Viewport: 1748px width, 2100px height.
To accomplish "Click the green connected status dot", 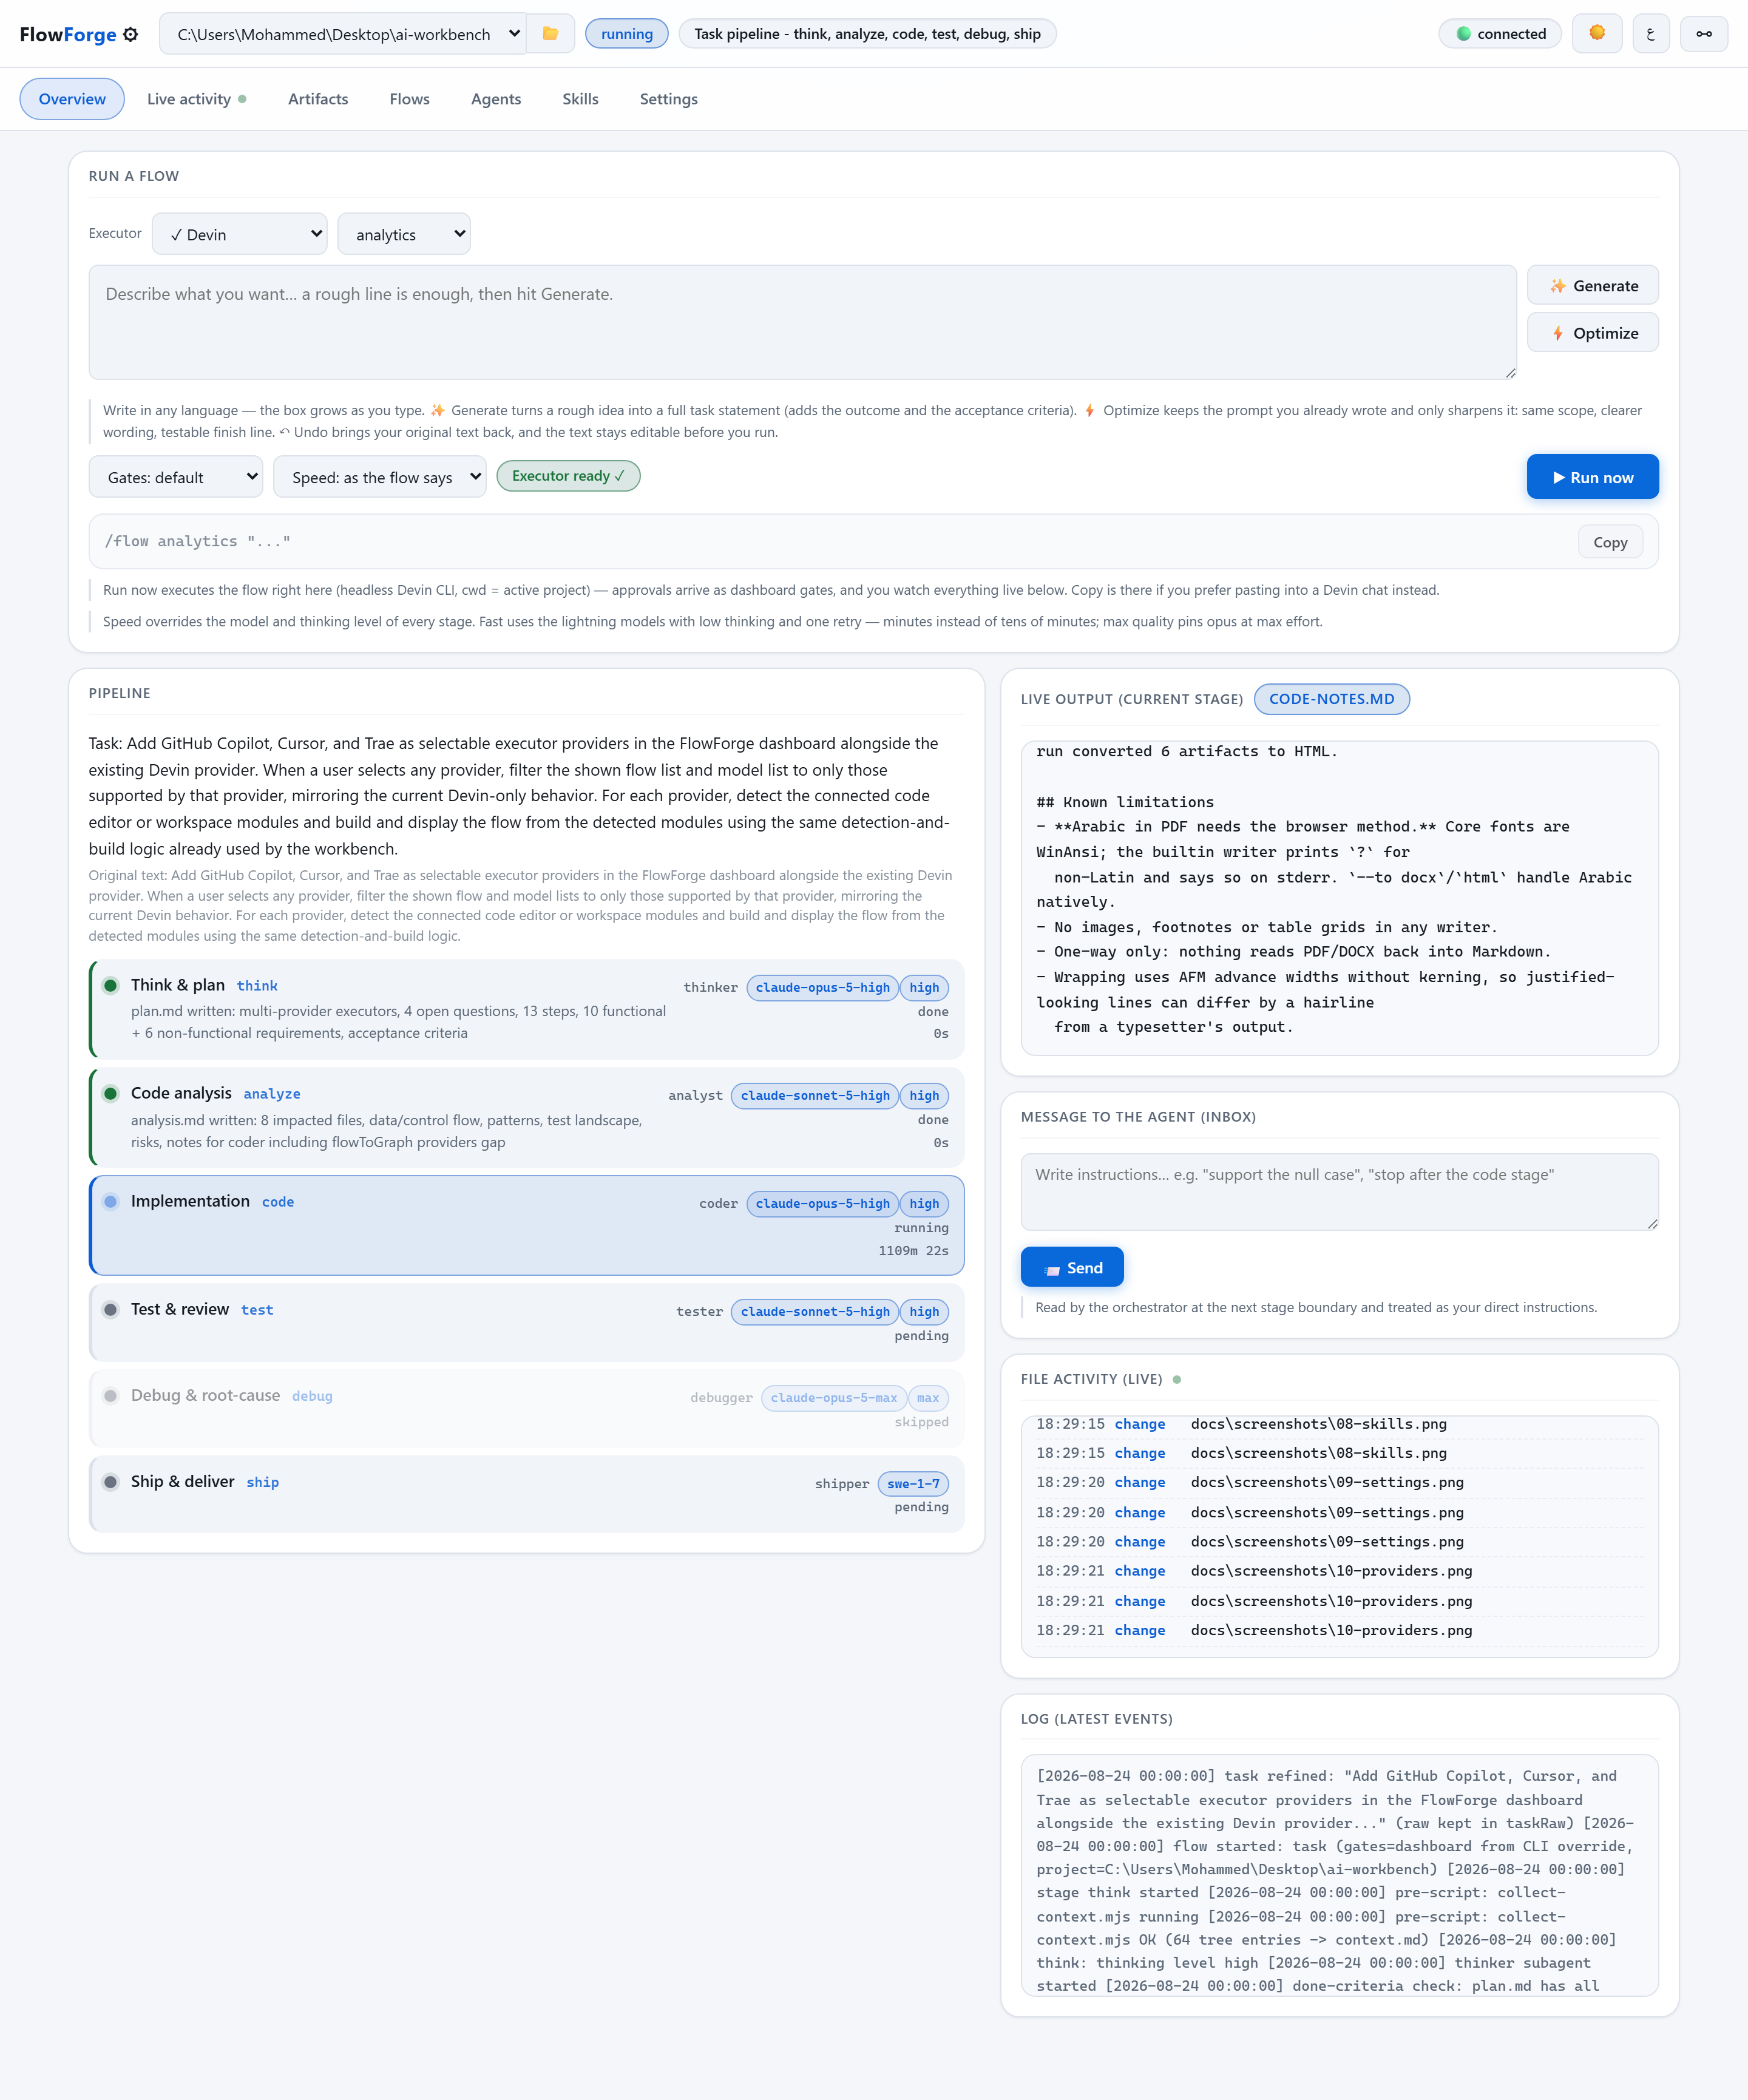I will pyautogui.click(x=1463, y=34).
